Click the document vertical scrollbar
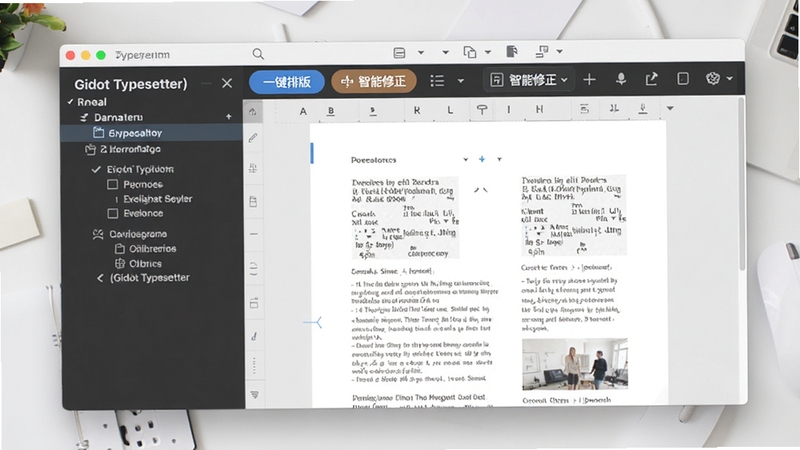The width and height of the screenshot is (800, 450). tap(741, 184)
